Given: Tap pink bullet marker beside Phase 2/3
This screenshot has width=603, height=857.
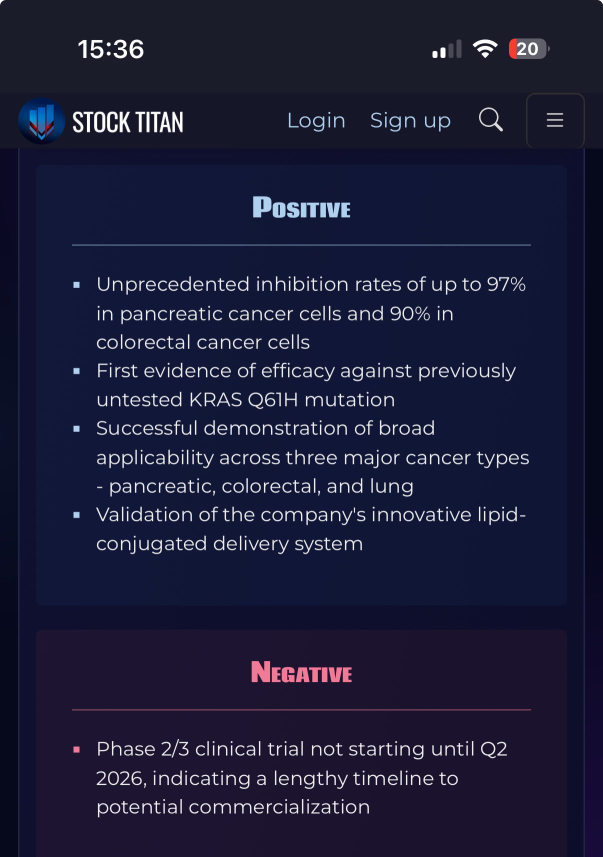Looking at the screenshot, I should click(77, 749).
